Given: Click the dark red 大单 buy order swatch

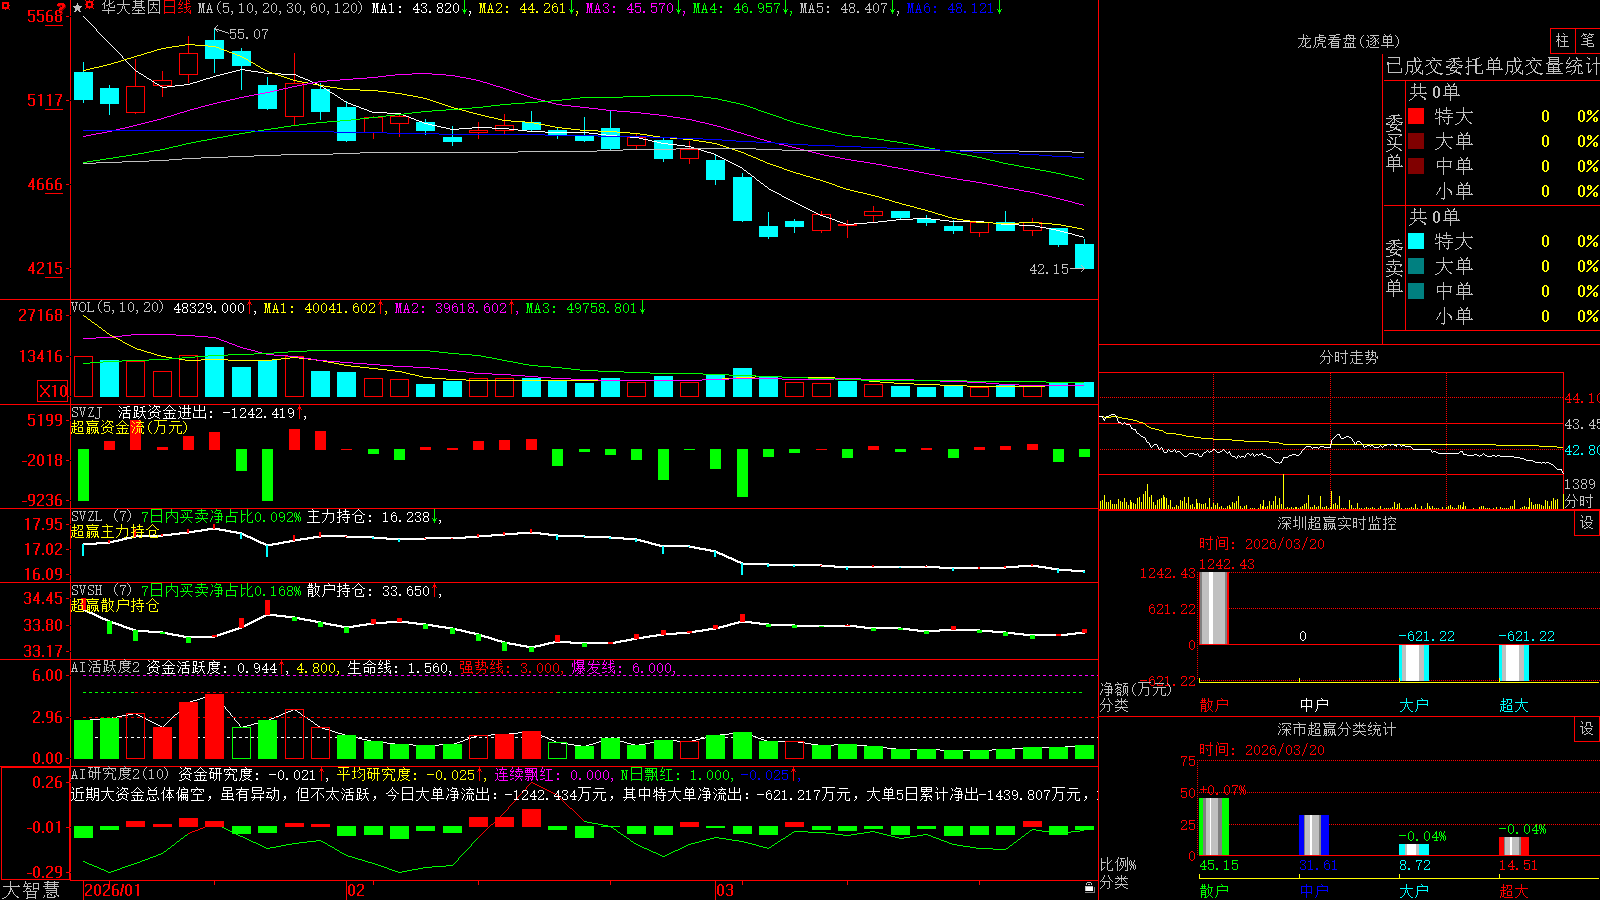Looking at the screenshot, I should click(x=1416, y=141).
